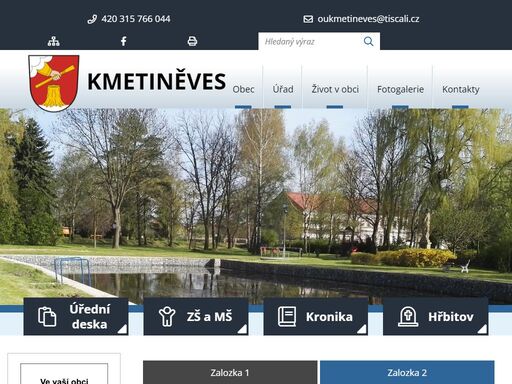Click the child figure icon on ZŠ a MŠ
Screen dimensions: 512x384
tap(167, 316)
